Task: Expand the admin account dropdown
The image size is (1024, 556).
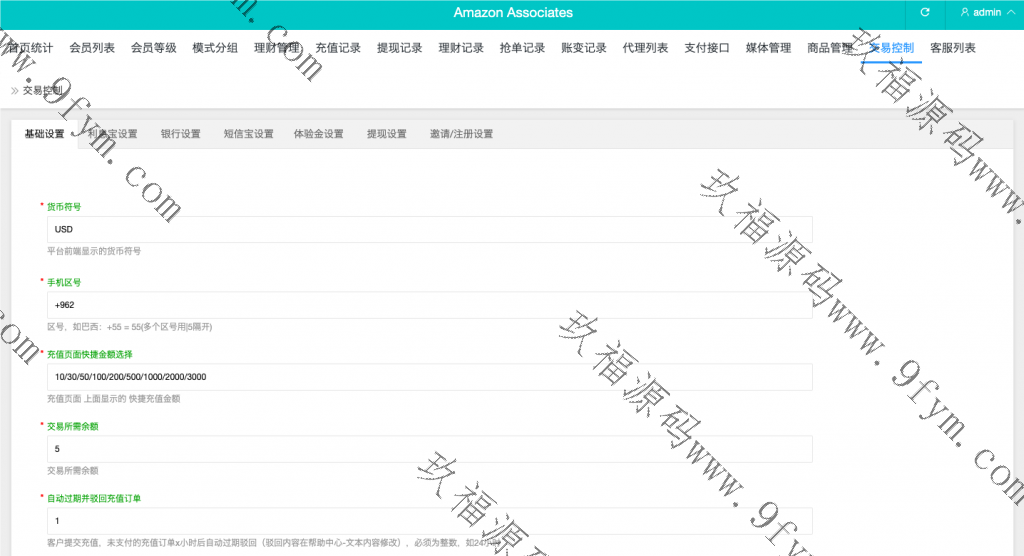Action: [x=1010, y=13]
